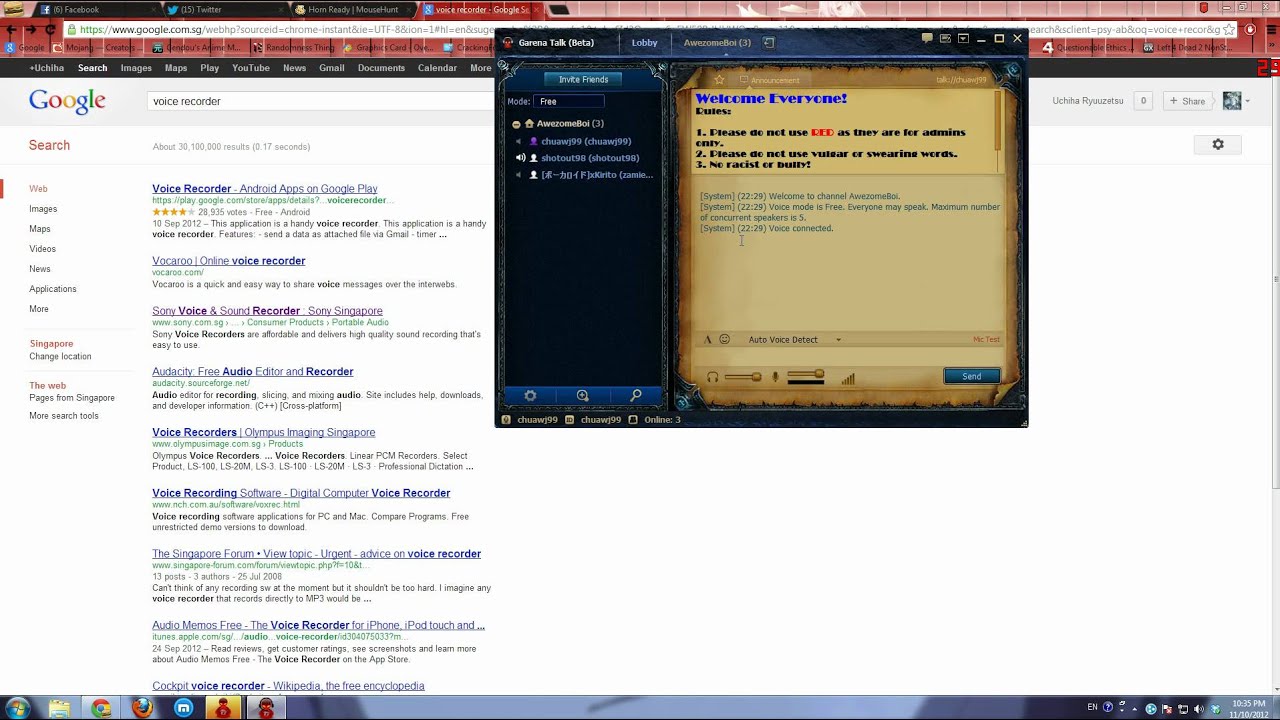
Task: Open the Mode Free dropdown
Action: [x=570, y=101]
